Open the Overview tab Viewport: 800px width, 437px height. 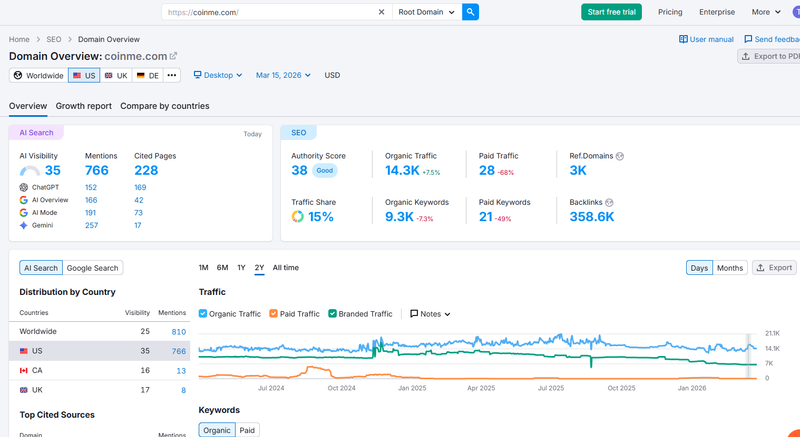coord(28,106)
